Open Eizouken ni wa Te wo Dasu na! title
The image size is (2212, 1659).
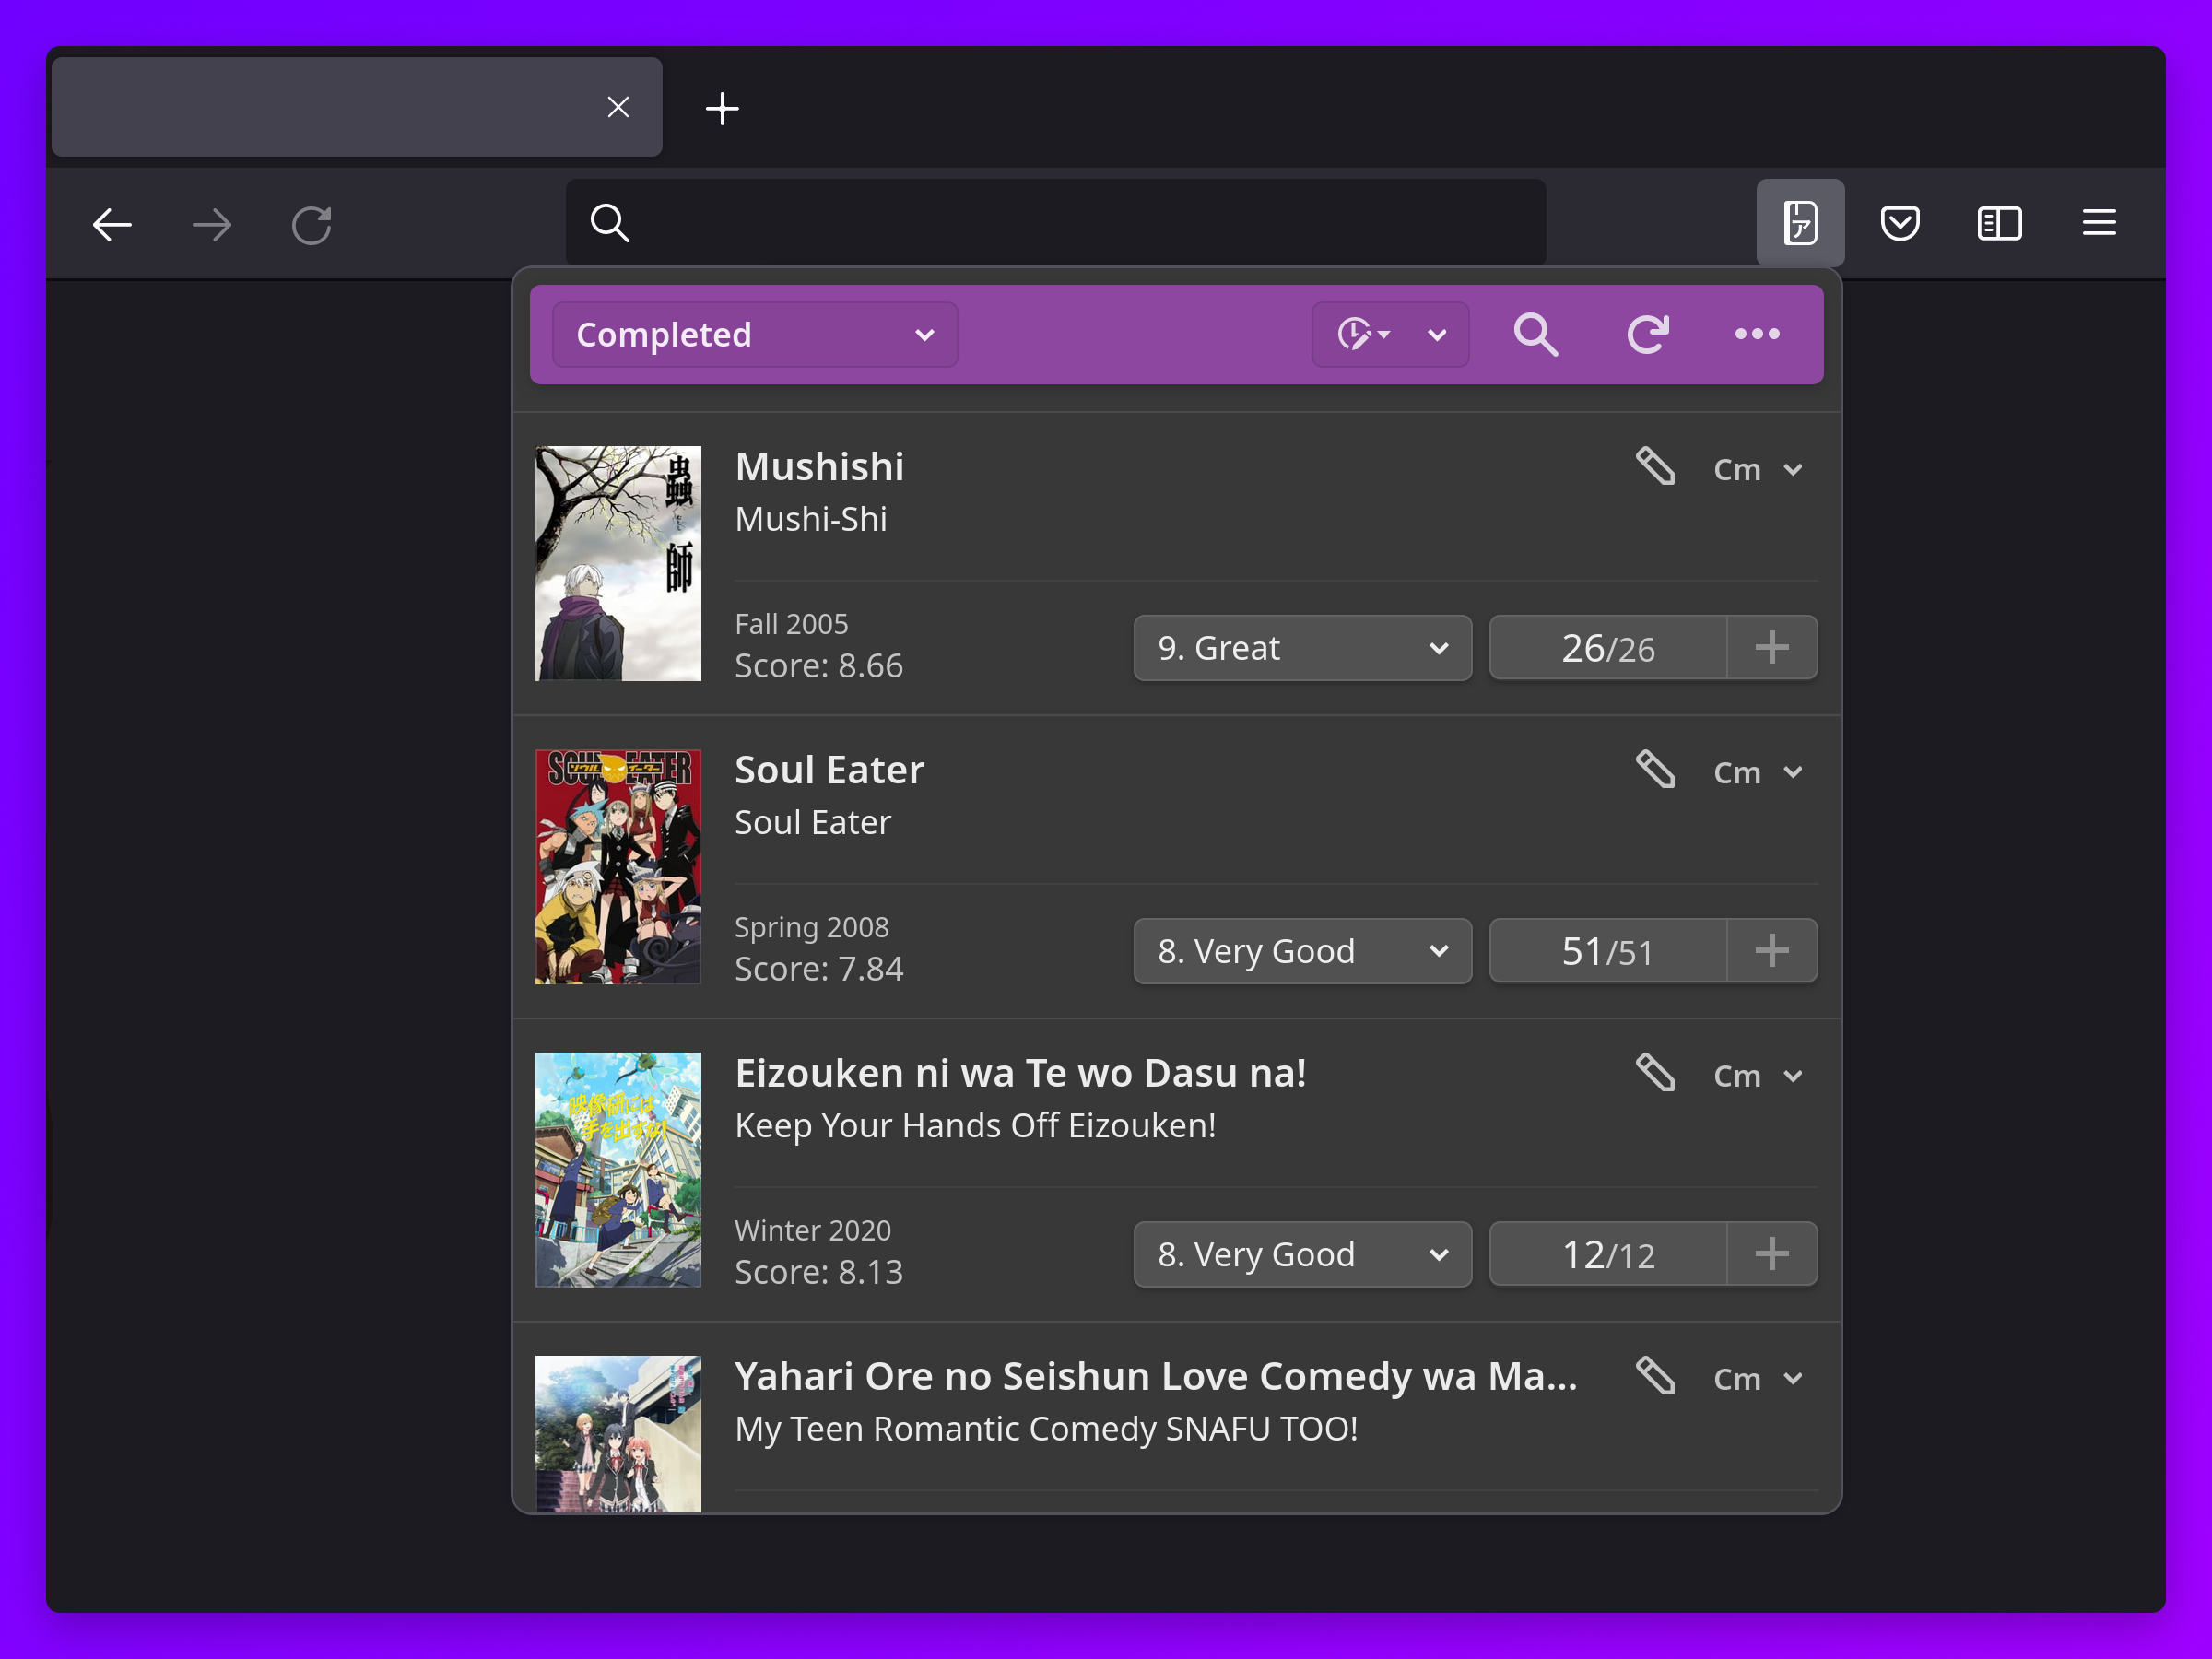point(1020,1073)
